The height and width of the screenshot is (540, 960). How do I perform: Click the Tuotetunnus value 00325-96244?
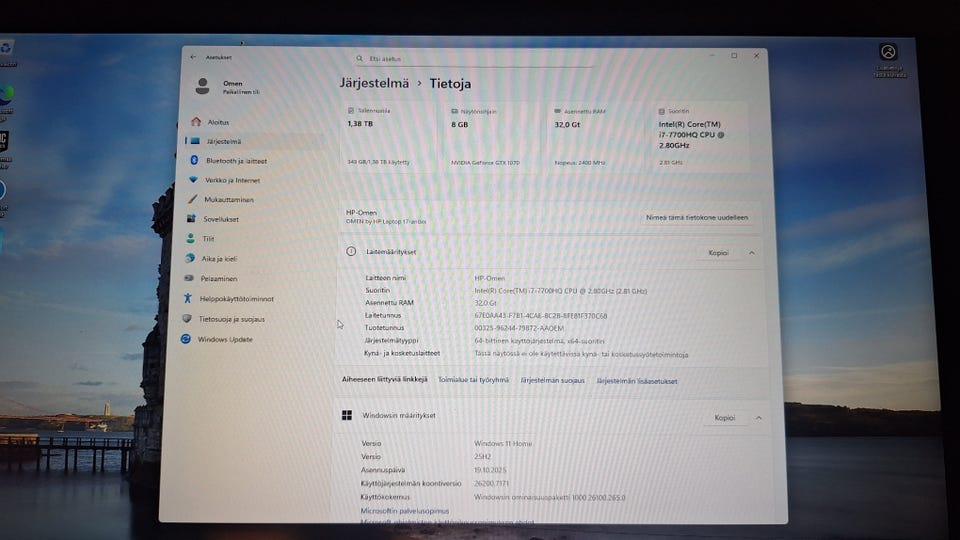[519, 328]
